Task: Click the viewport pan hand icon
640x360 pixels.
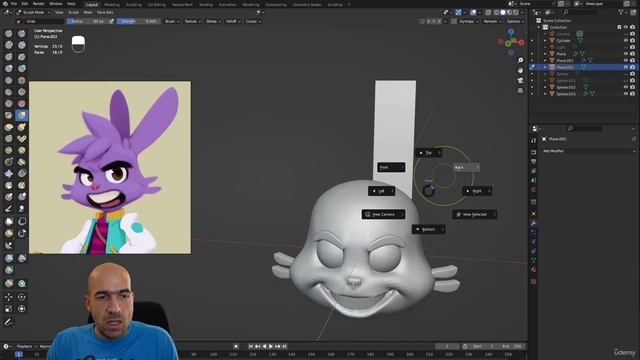Action: (520, 70)
